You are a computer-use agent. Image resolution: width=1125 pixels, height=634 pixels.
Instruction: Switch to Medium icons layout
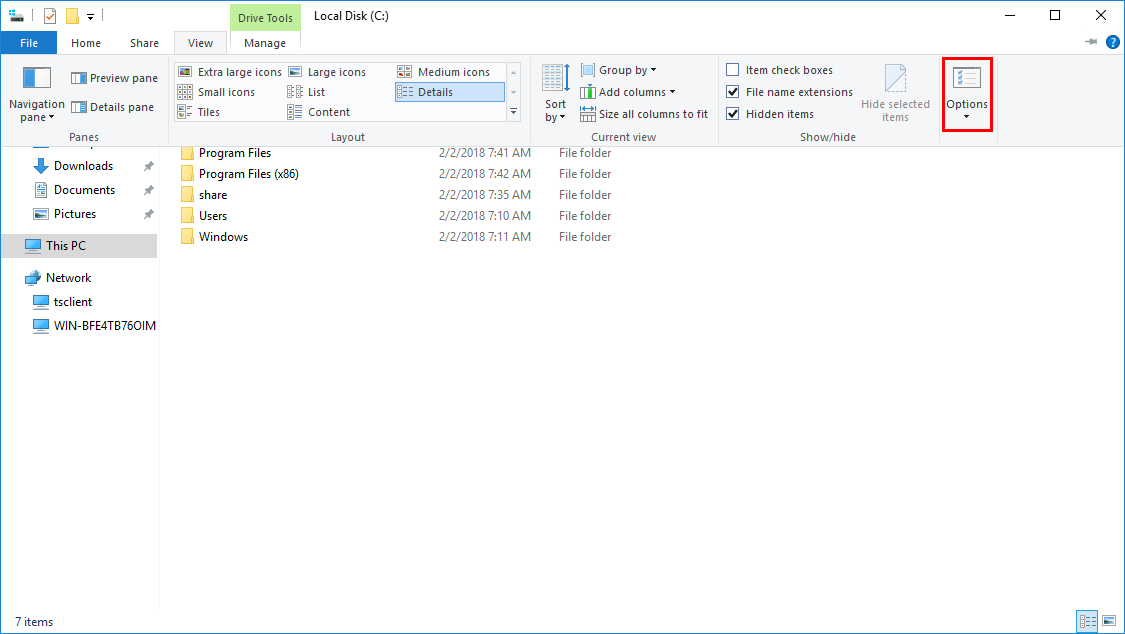tap(443, 72)
